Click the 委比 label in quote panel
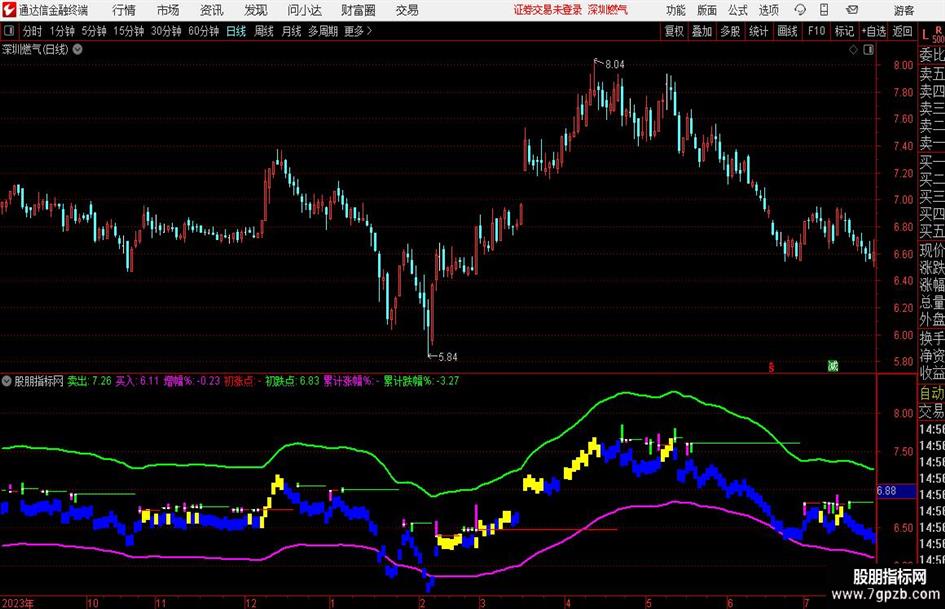The width and height of the screenshot is (945, 609). click(932, 55)
